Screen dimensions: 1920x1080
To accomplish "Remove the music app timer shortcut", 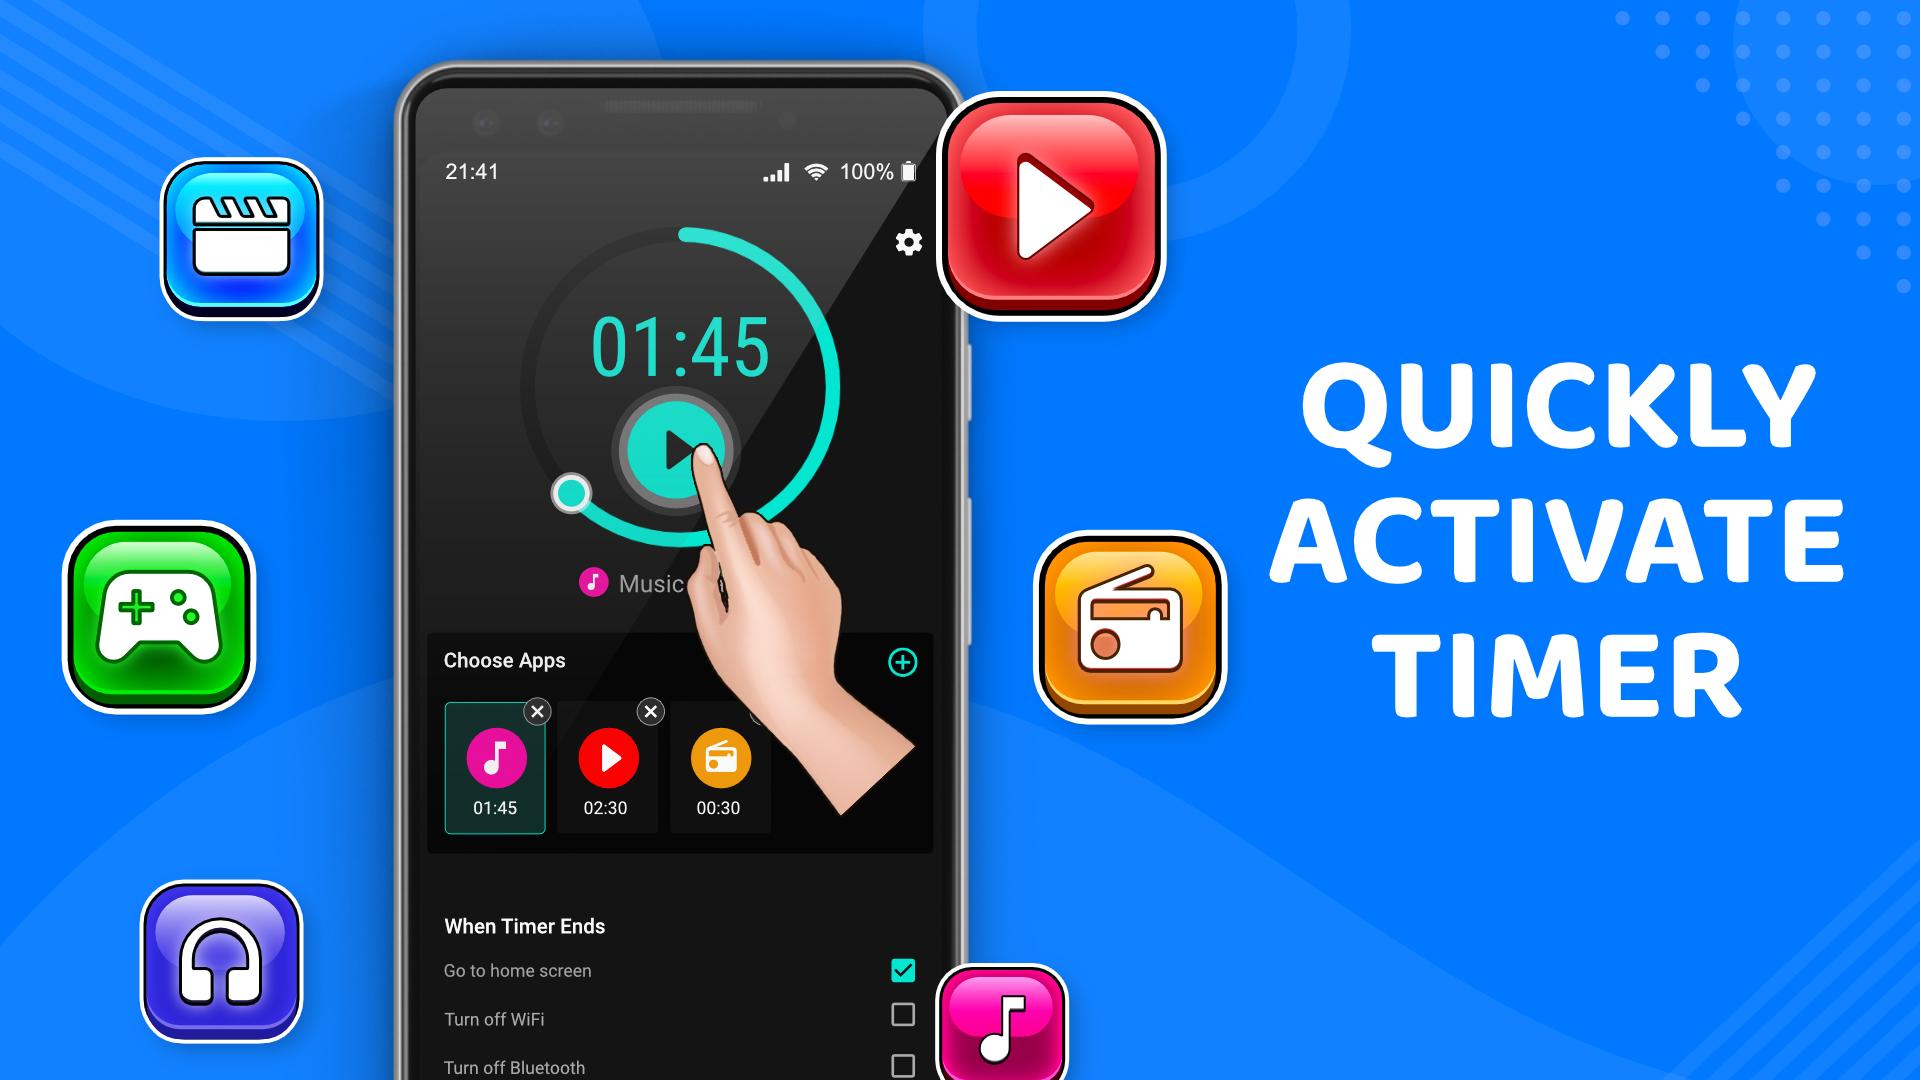I will [x=538, y=711].
